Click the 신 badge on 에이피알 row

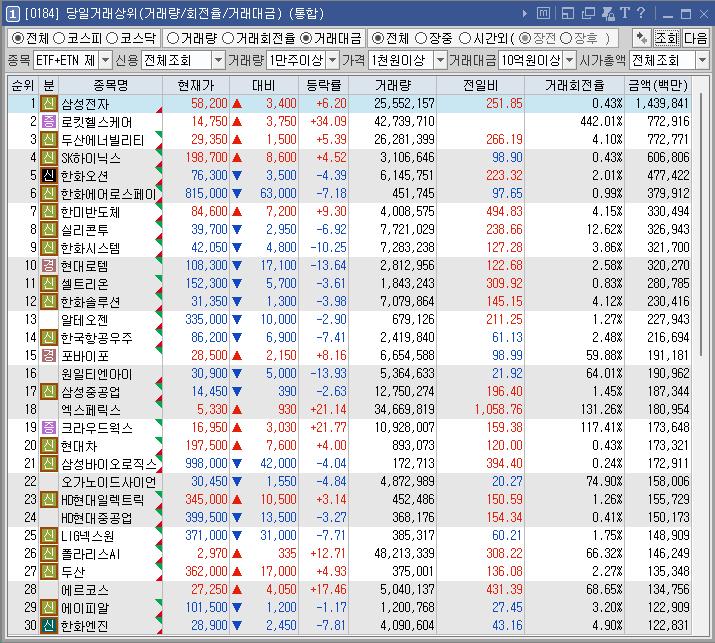tap(48, 607)
